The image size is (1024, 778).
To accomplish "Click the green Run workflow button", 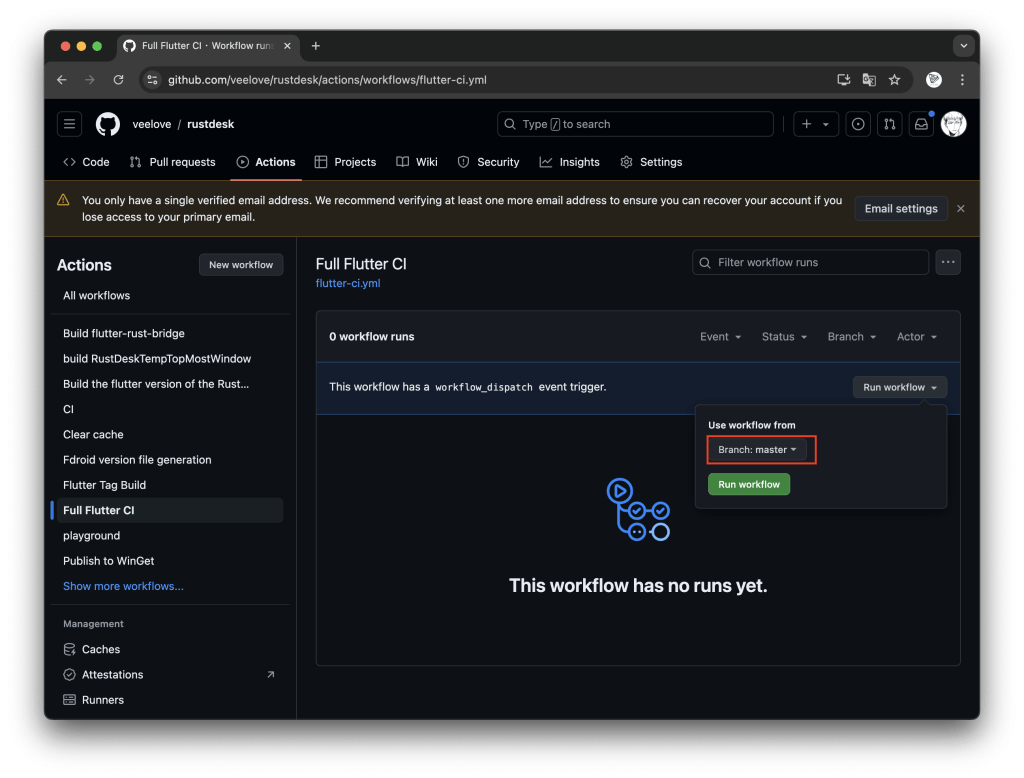I will pyautogui.click(x=748, y=484).
